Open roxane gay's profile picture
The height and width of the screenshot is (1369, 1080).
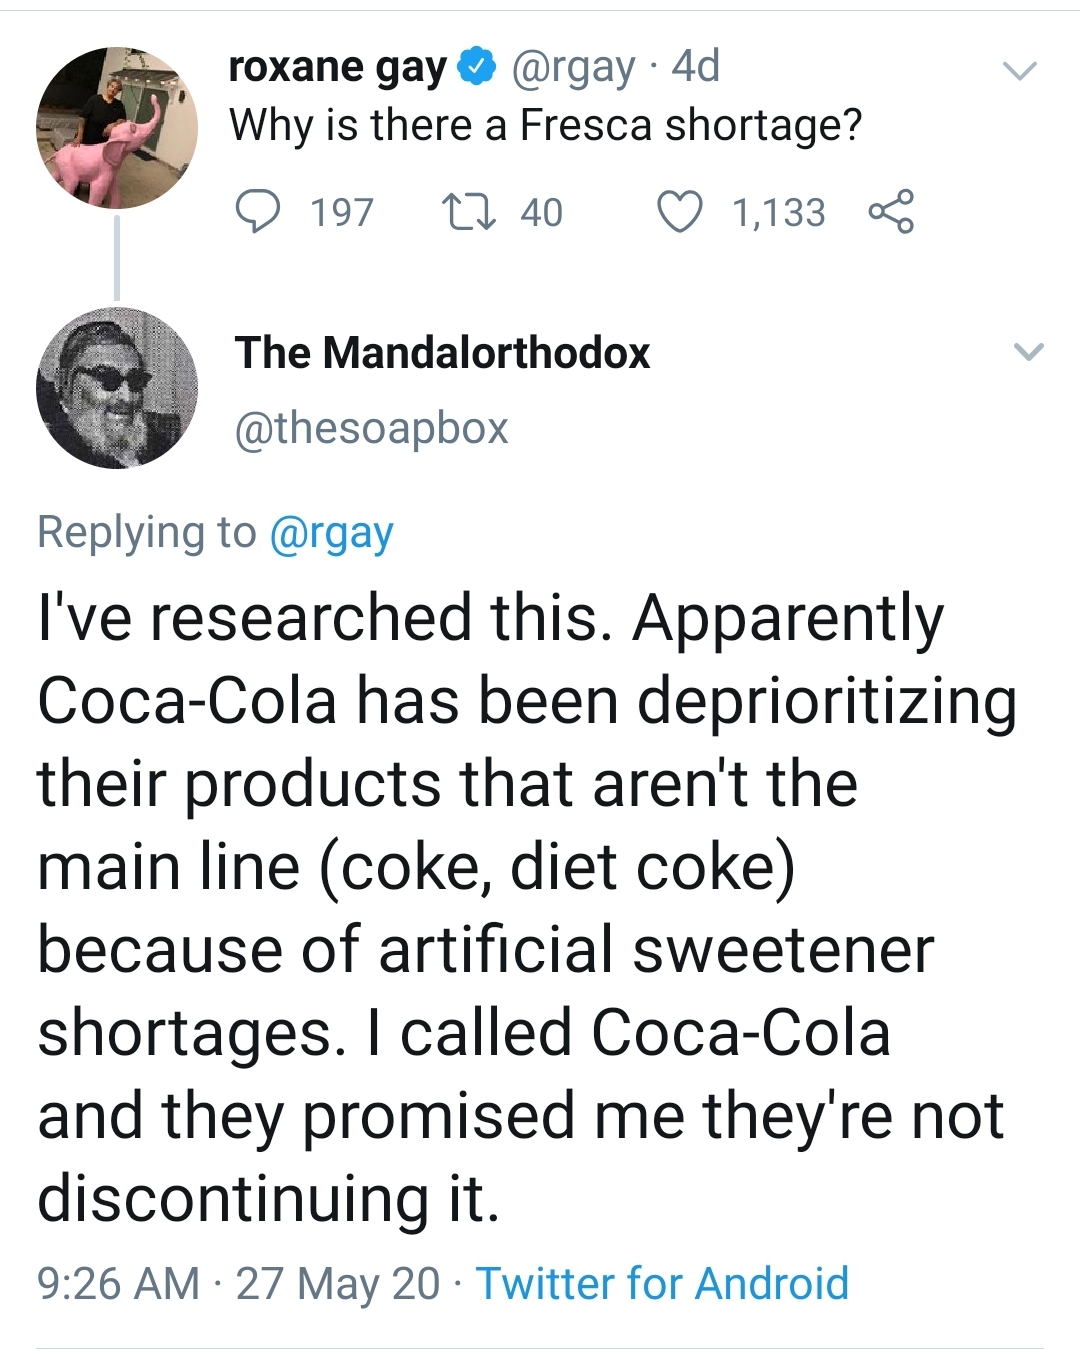(117, 128)
